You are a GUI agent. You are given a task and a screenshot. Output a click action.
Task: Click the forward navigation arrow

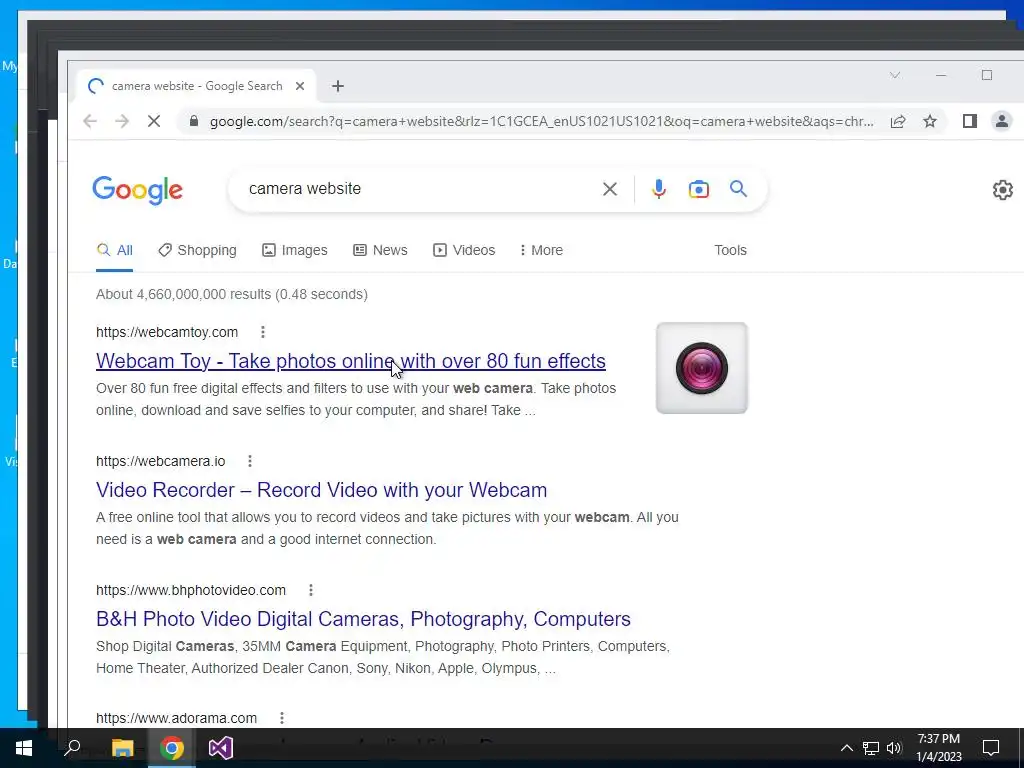[x=121, y=121]
